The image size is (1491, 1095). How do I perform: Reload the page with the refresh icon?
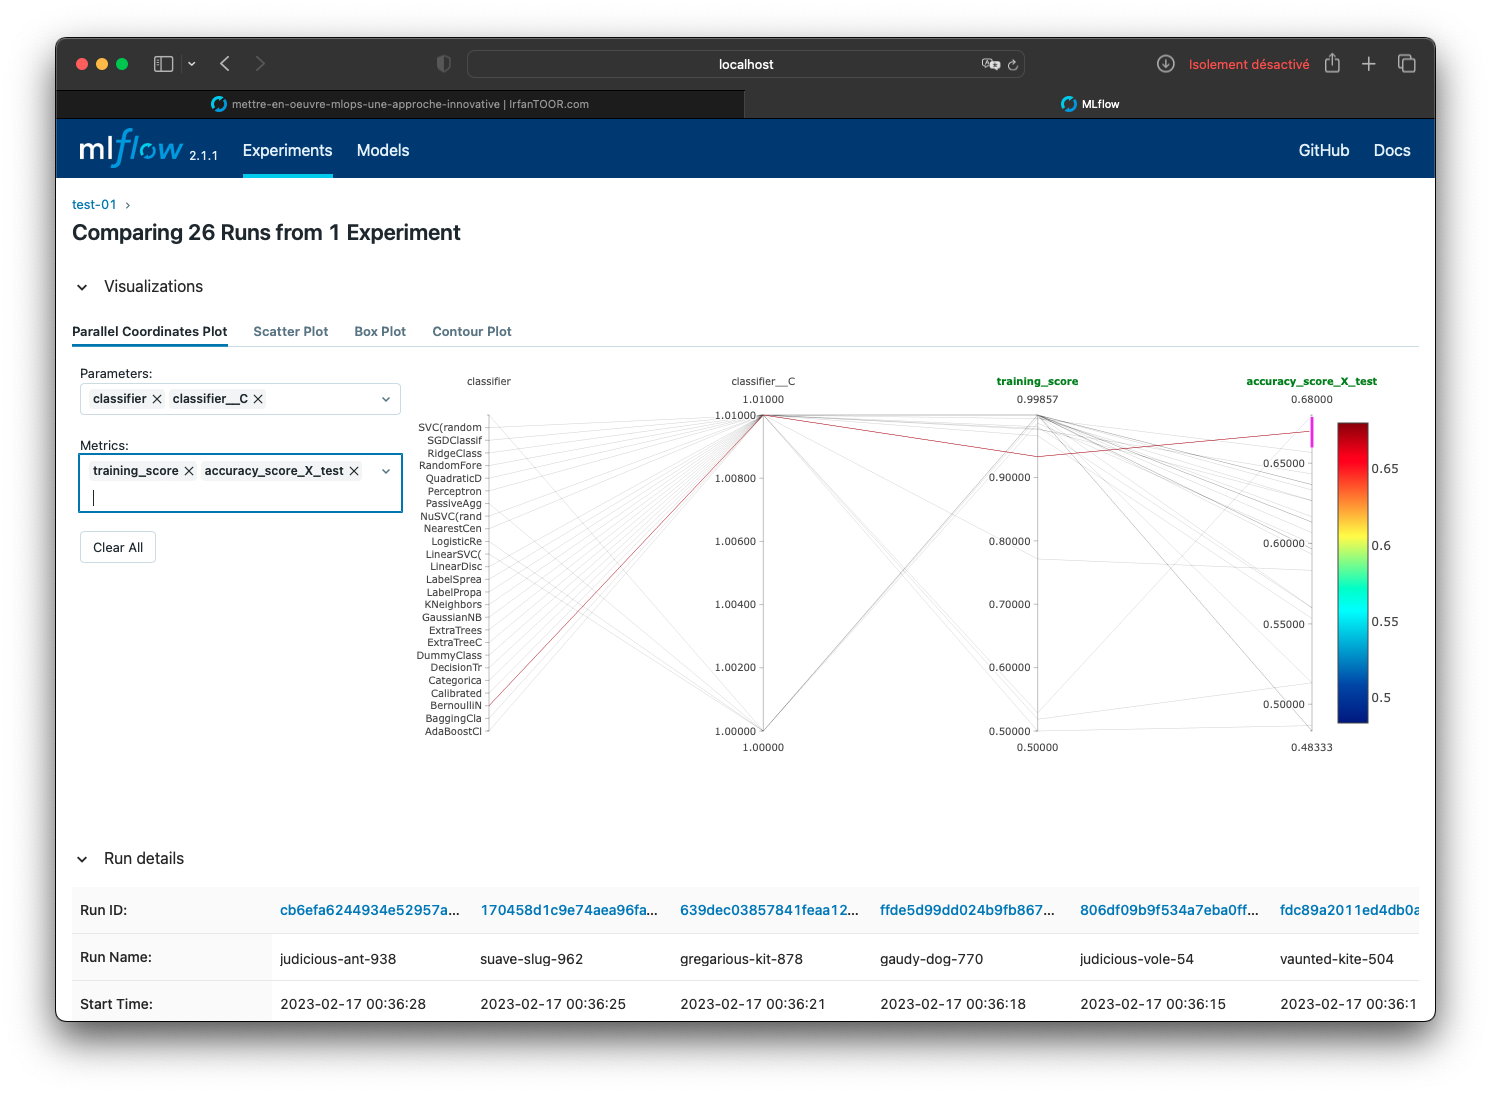click(x=1013, y=65)
